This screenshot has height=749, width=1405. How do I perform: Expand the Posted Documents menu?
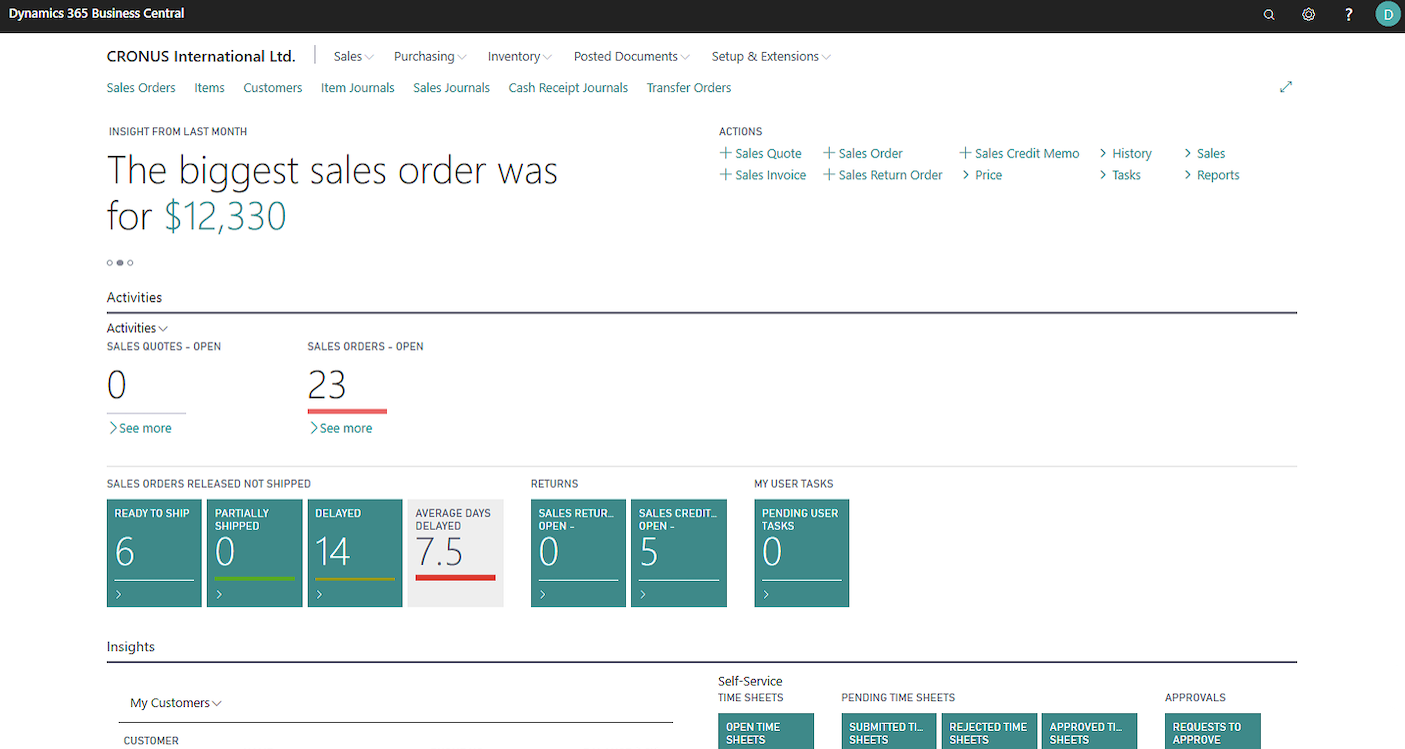(x=632, y=57)
